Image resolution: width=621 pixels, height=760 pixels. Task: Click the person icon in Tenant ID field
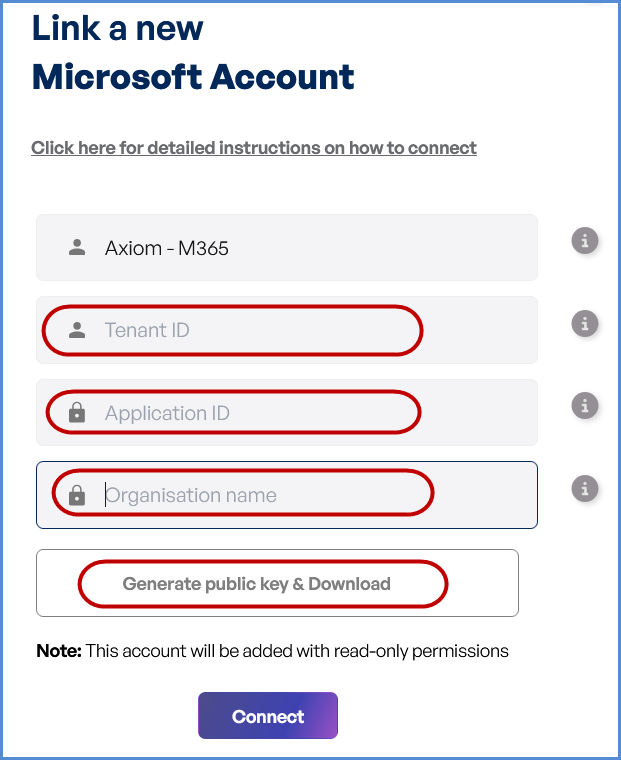[x=77, y=330]
